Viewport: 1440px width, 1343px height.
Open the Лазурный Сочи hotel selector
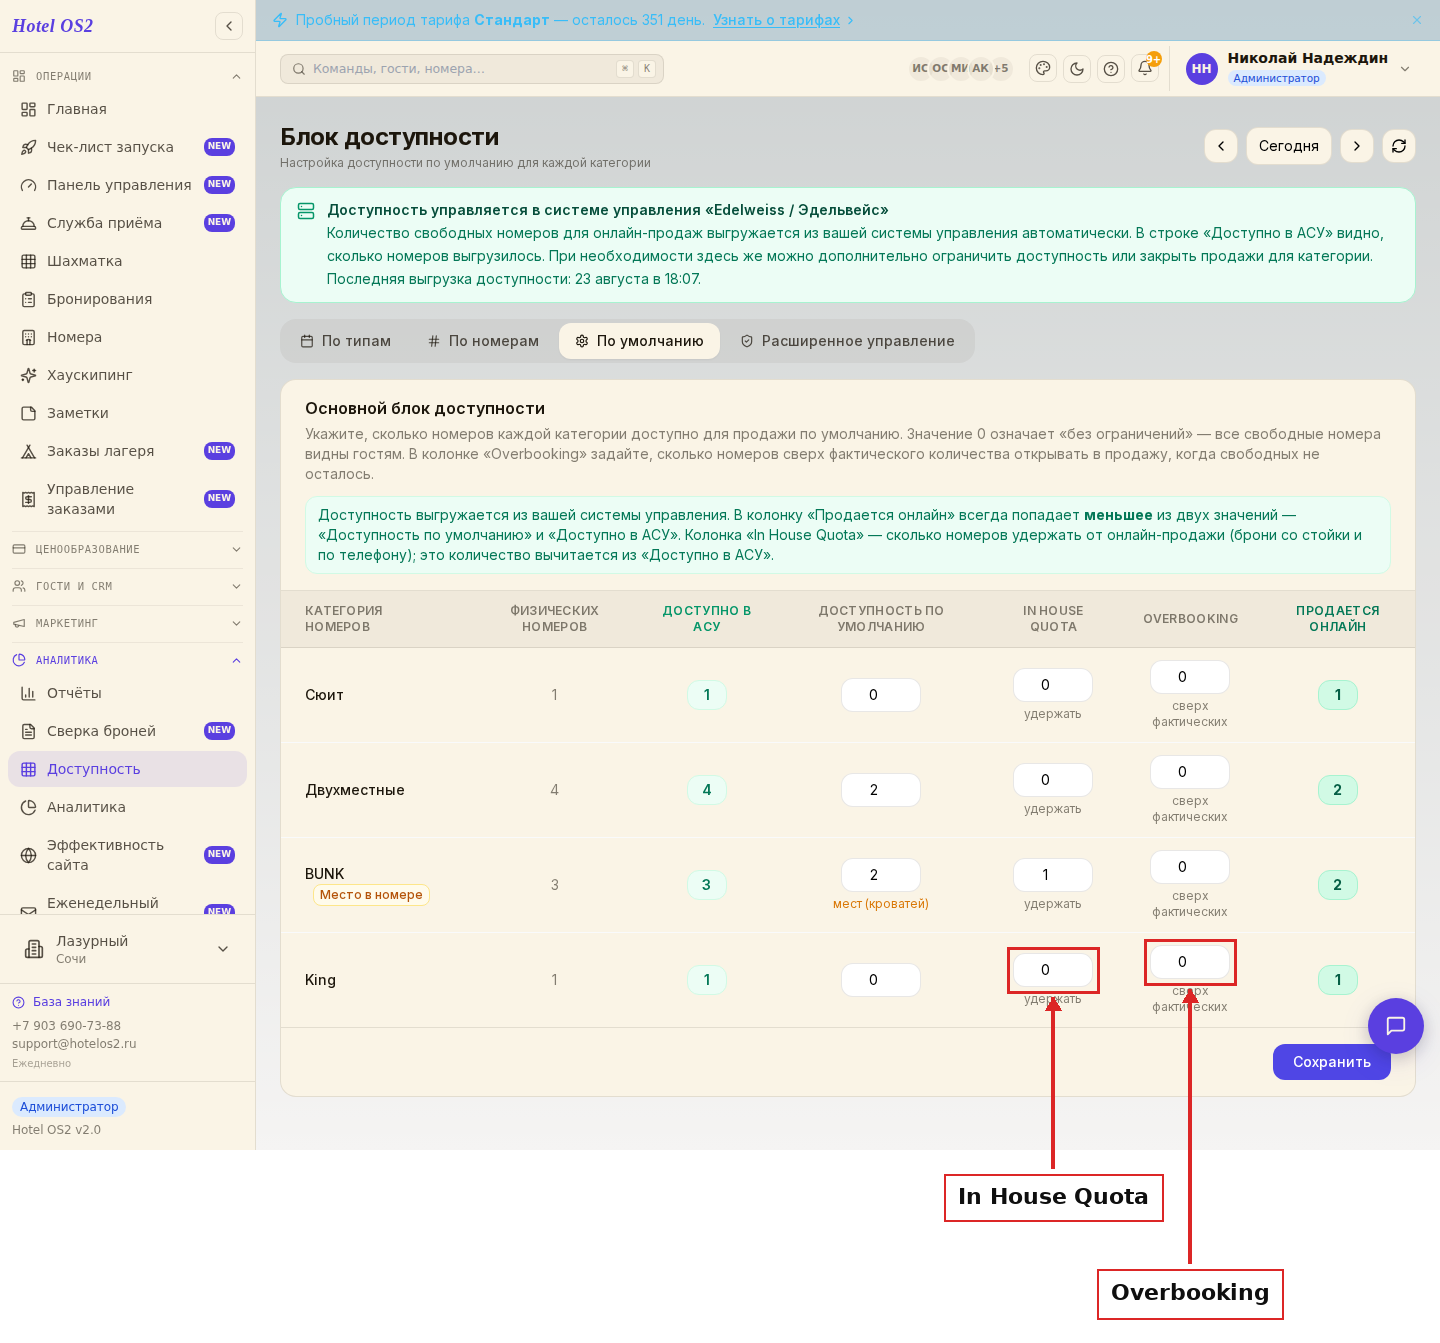pos(127,949)
